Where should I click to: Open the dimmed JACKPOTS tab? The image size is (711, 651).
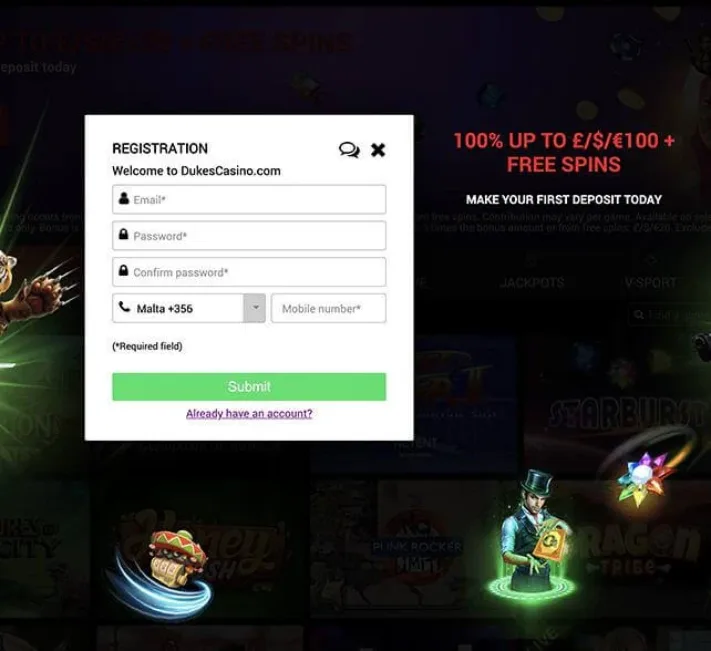pyautogui.click(x=532, y=283)
